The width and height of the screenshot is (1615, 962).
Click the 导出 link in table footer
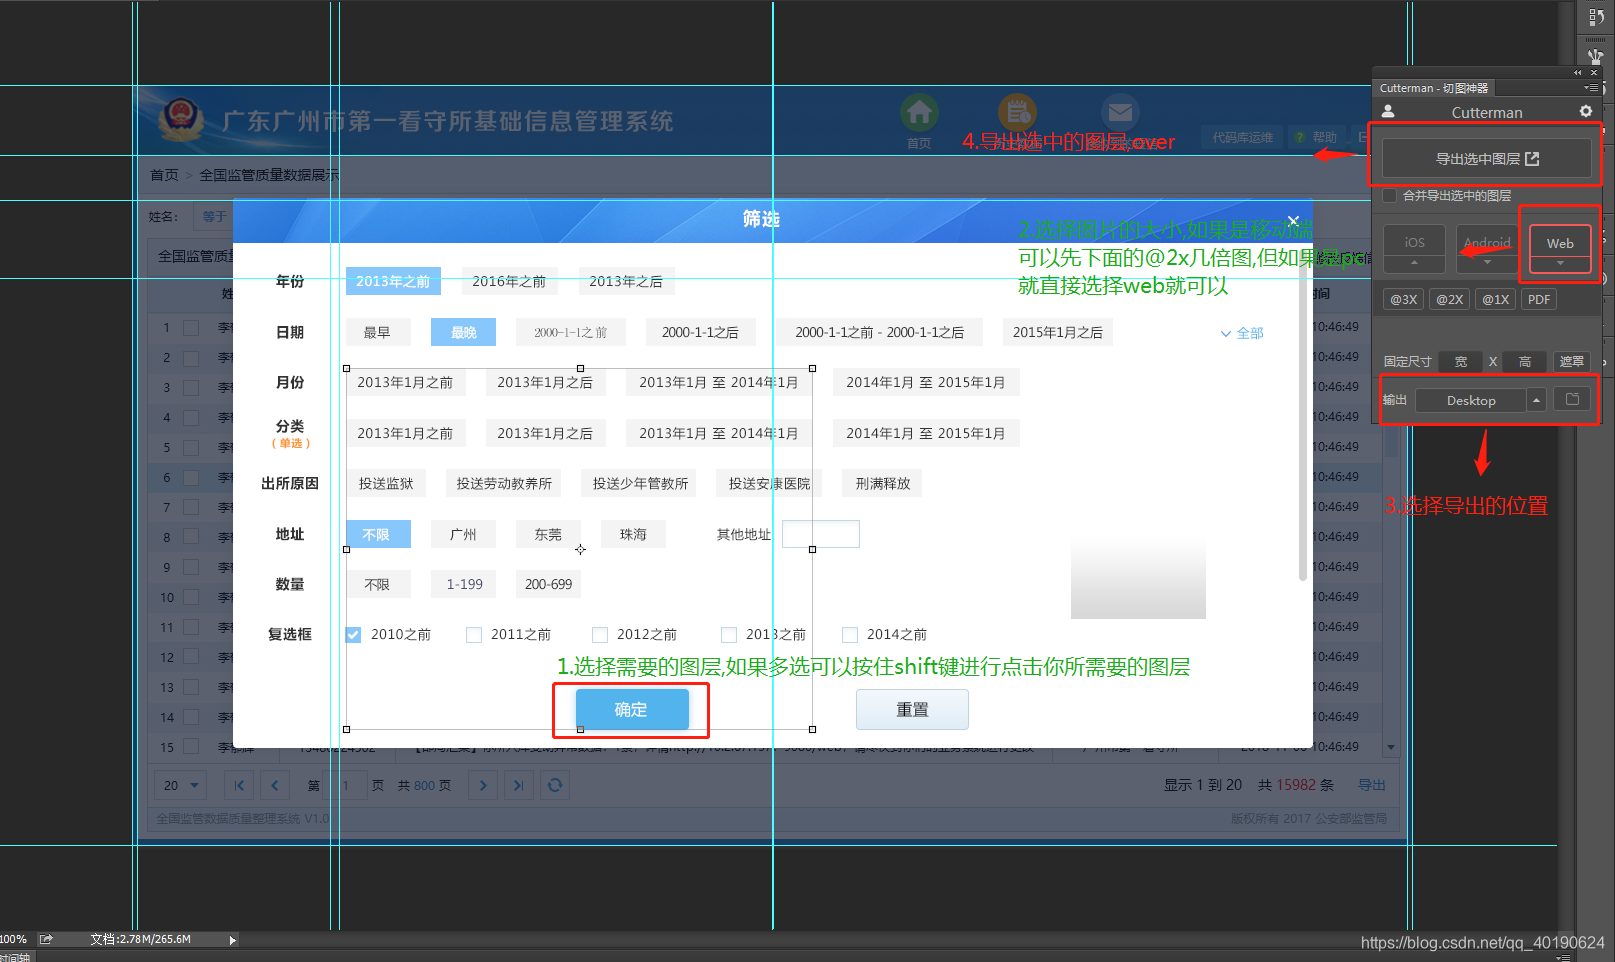(1372, 785)
